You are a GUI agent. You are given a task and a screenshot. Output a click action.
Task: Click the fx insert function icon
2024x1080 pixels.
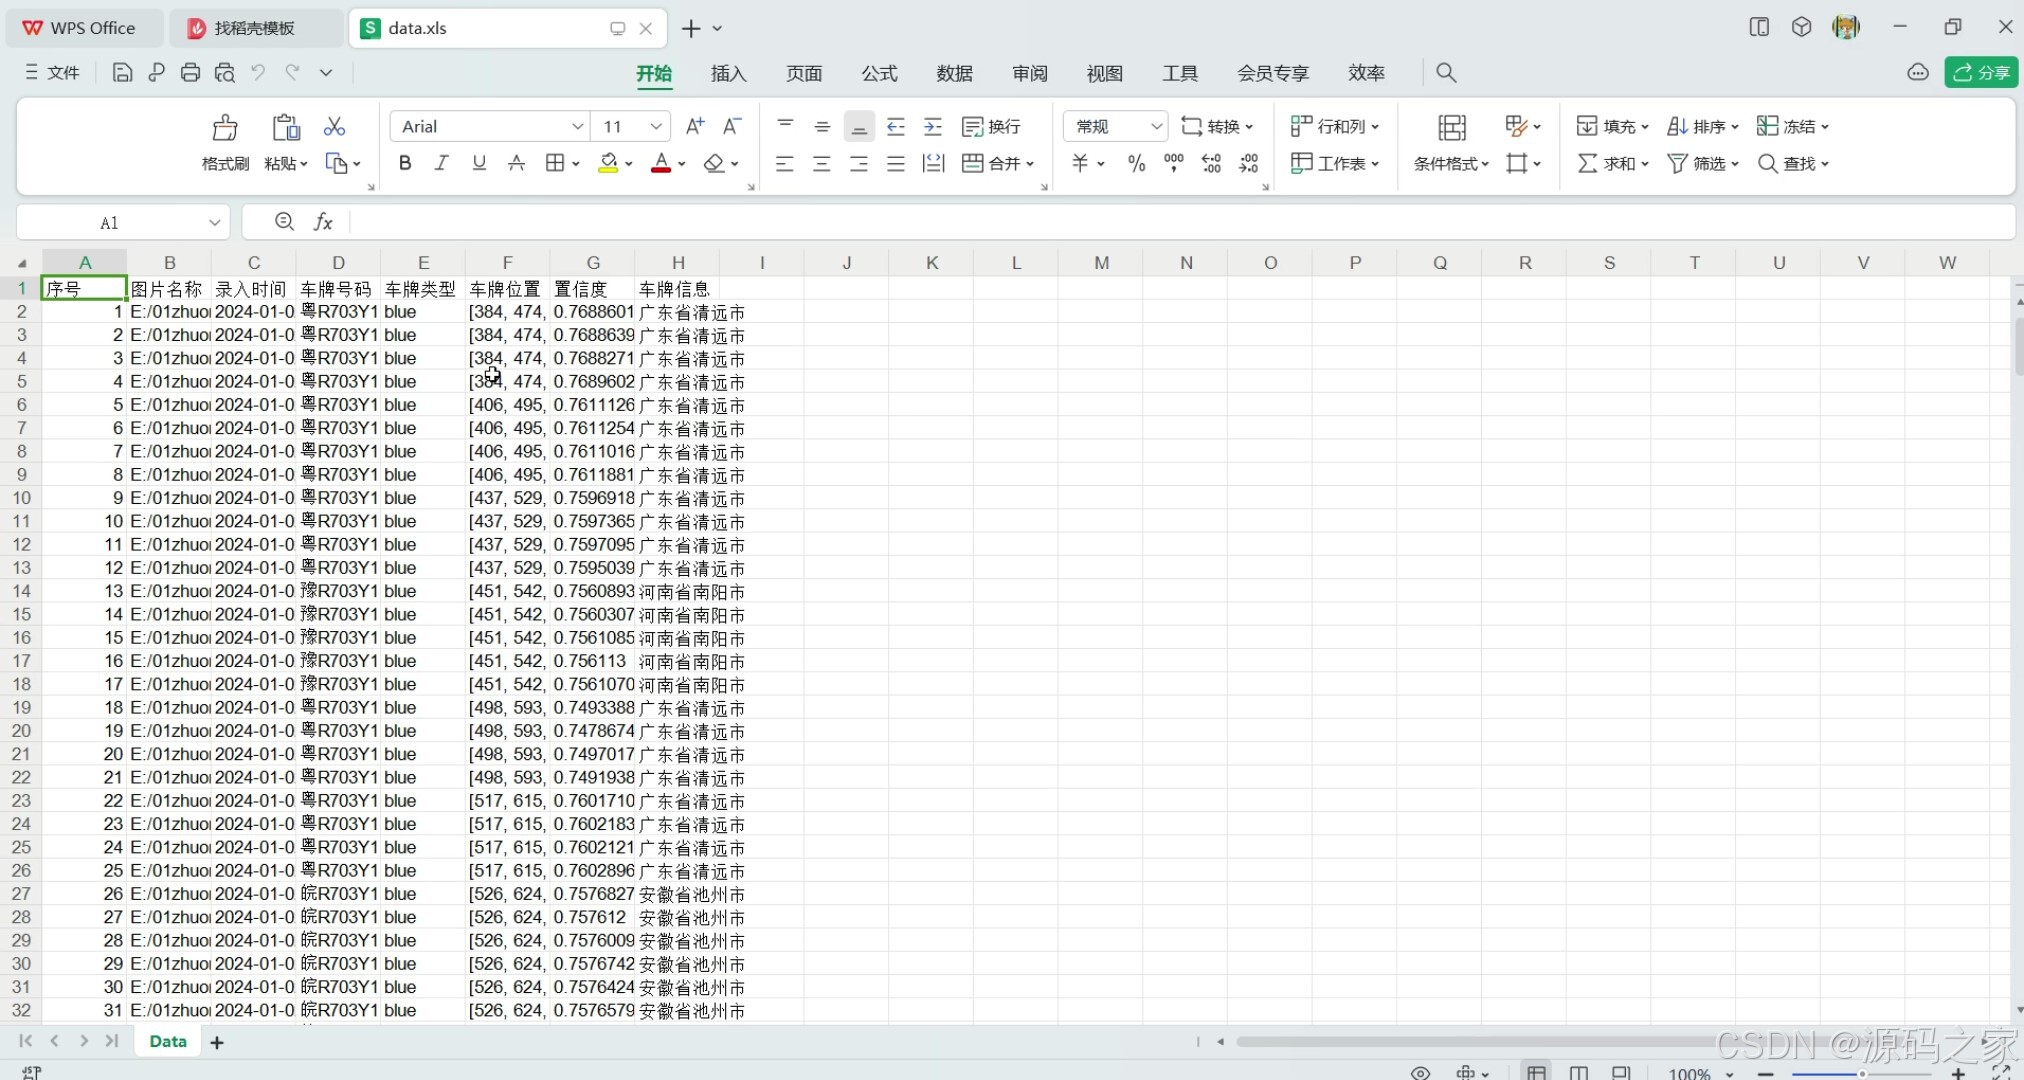point(323,222)
